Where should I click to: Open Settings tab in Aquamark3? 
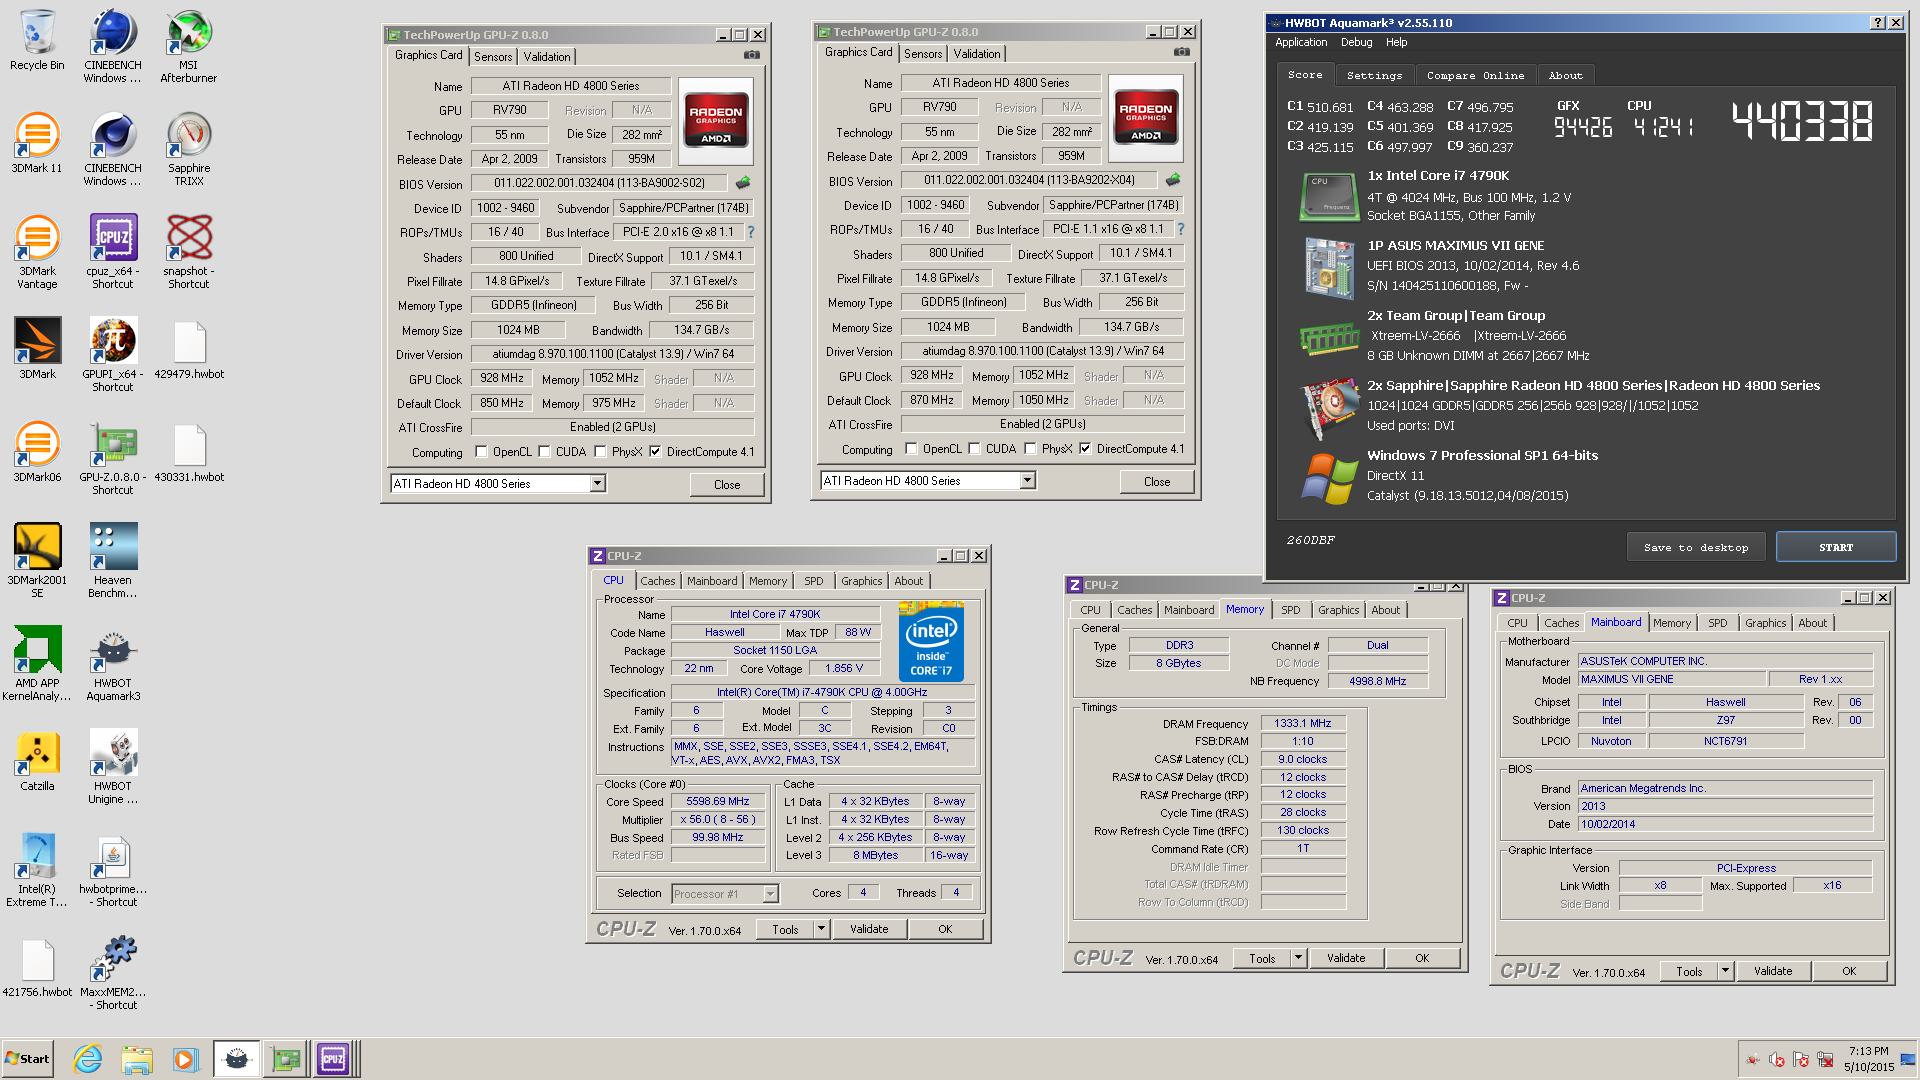click(x=1374, y=75)
